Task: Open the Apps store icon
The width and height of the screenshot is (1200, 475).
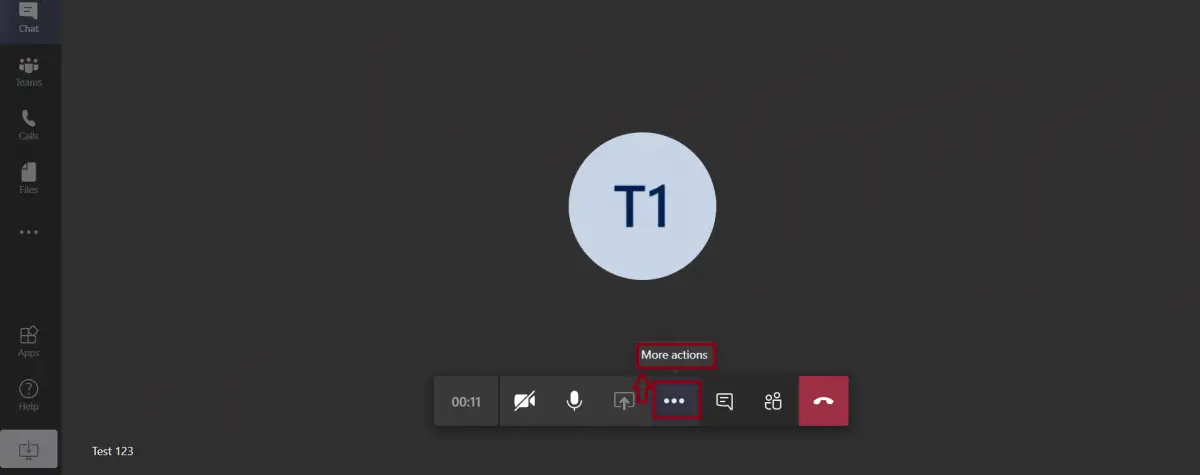Action: coord(29,341)
